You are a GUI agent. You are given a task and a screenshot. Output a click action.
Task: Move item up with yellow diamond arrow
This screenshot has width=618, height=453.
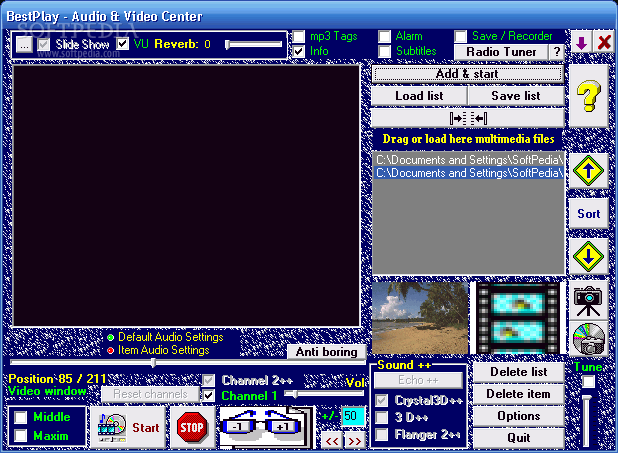pos(588,171)
